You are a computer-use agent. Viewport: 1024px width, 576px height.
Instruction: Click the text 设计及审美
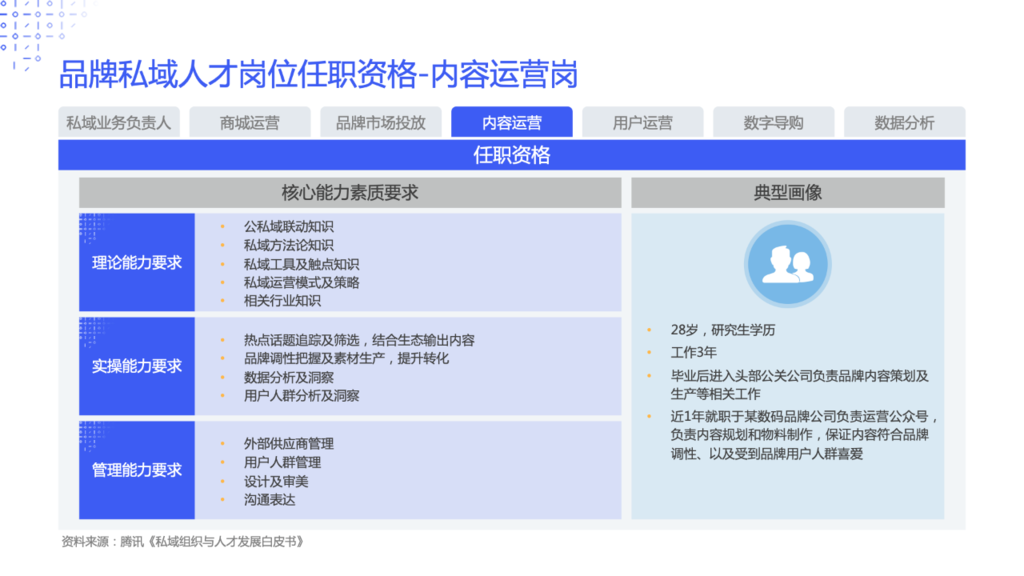point(276,481)
